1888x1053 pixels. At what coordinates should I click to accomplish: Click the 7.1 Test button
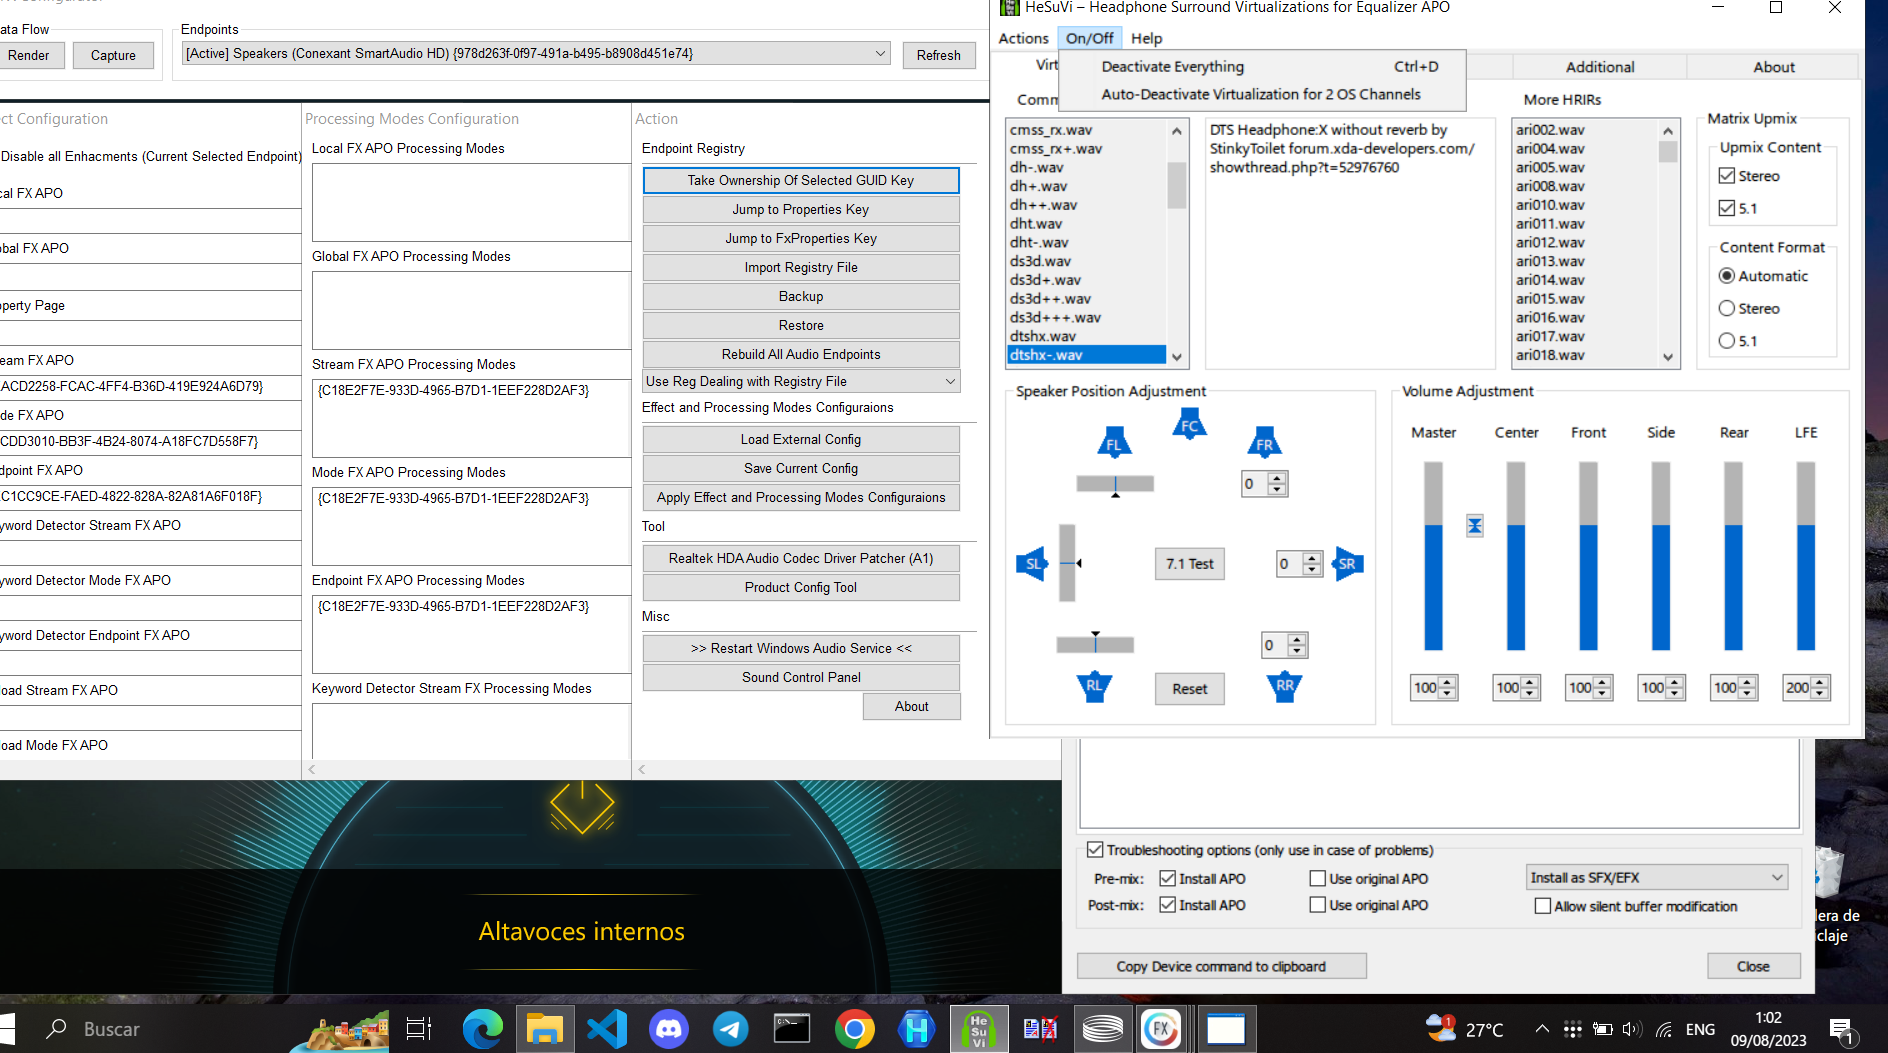point(1189,564)
